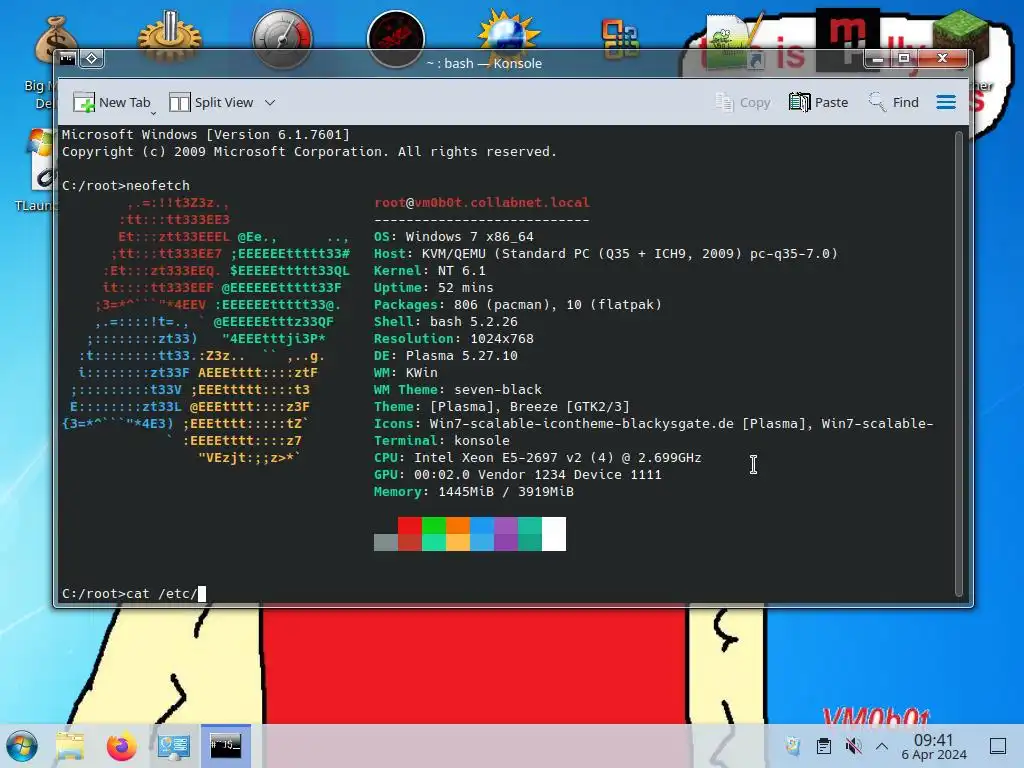The height and width of the screenshot is (768, 1024).
Task: Click the 'CPU: Intel Xeon E5-2697 v2' line
Action: (x=537, y=457)
